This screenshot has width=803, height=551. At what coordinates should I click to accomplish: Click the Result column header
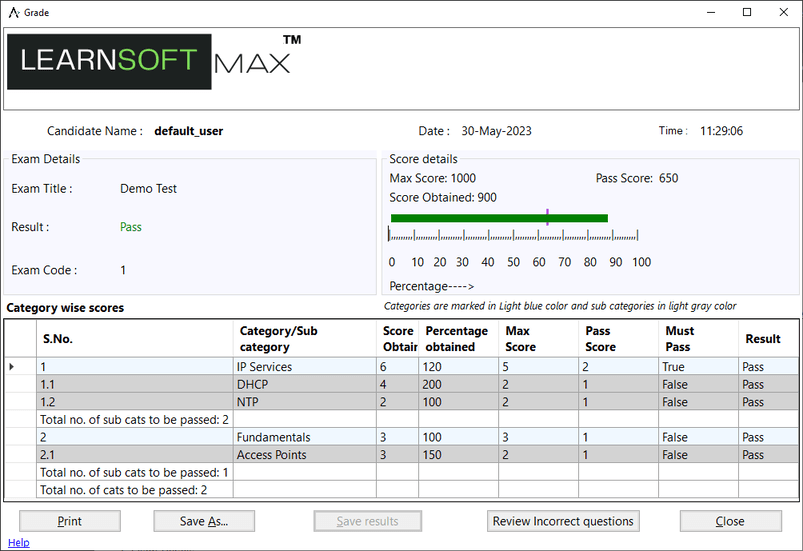pyautogui.click(x=767, y=339)
